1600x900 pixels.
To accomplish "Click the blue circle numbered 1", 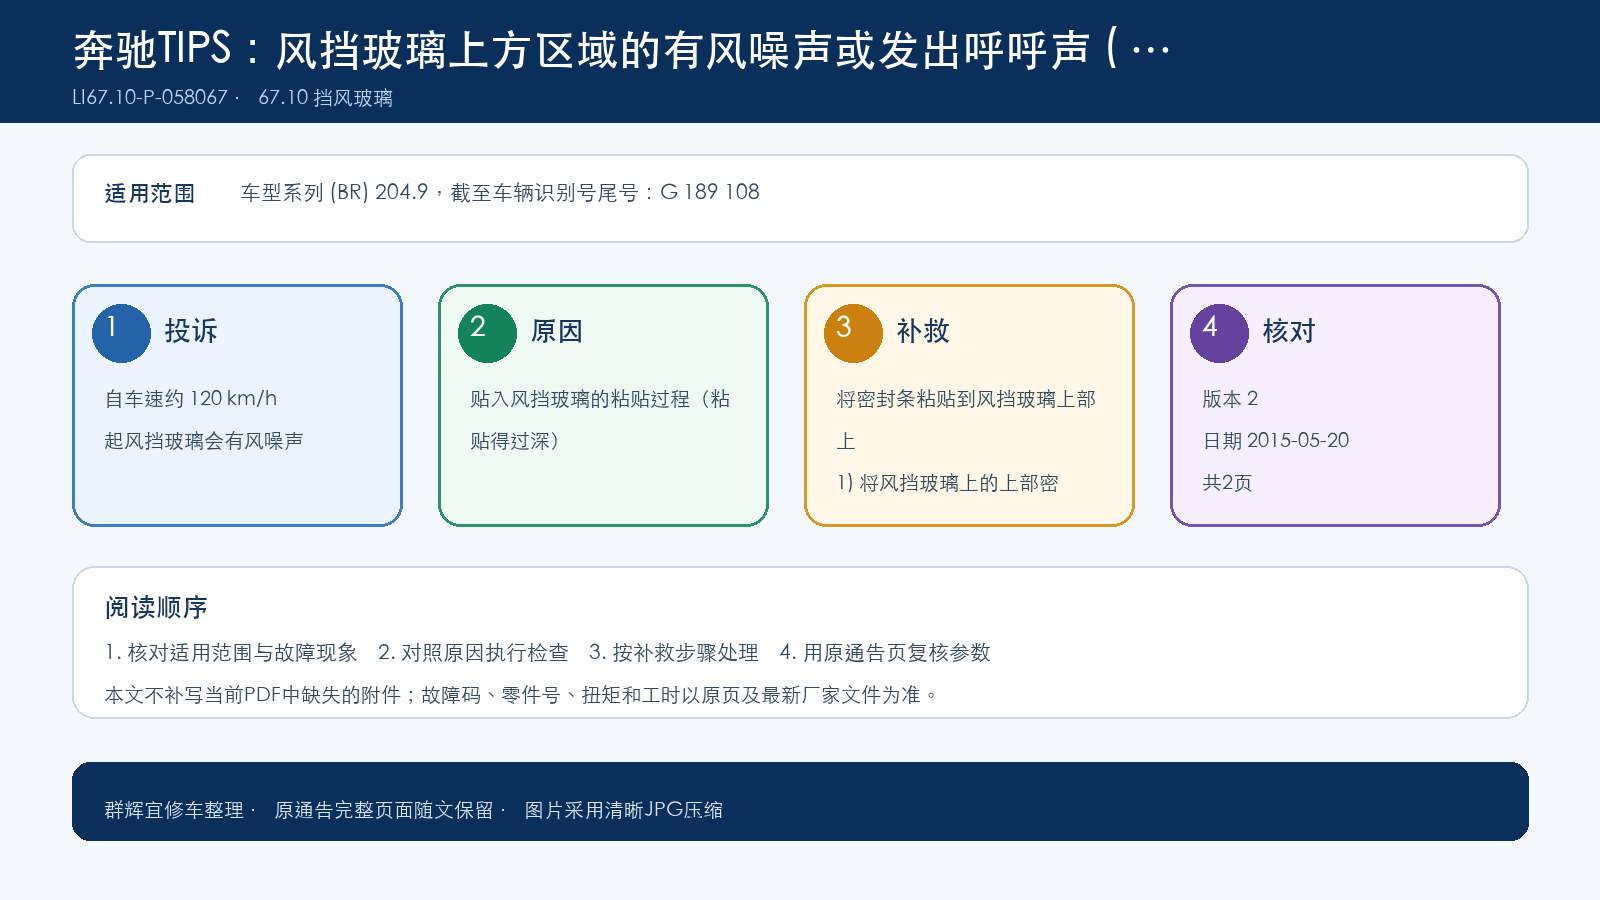I will [121, 333].
